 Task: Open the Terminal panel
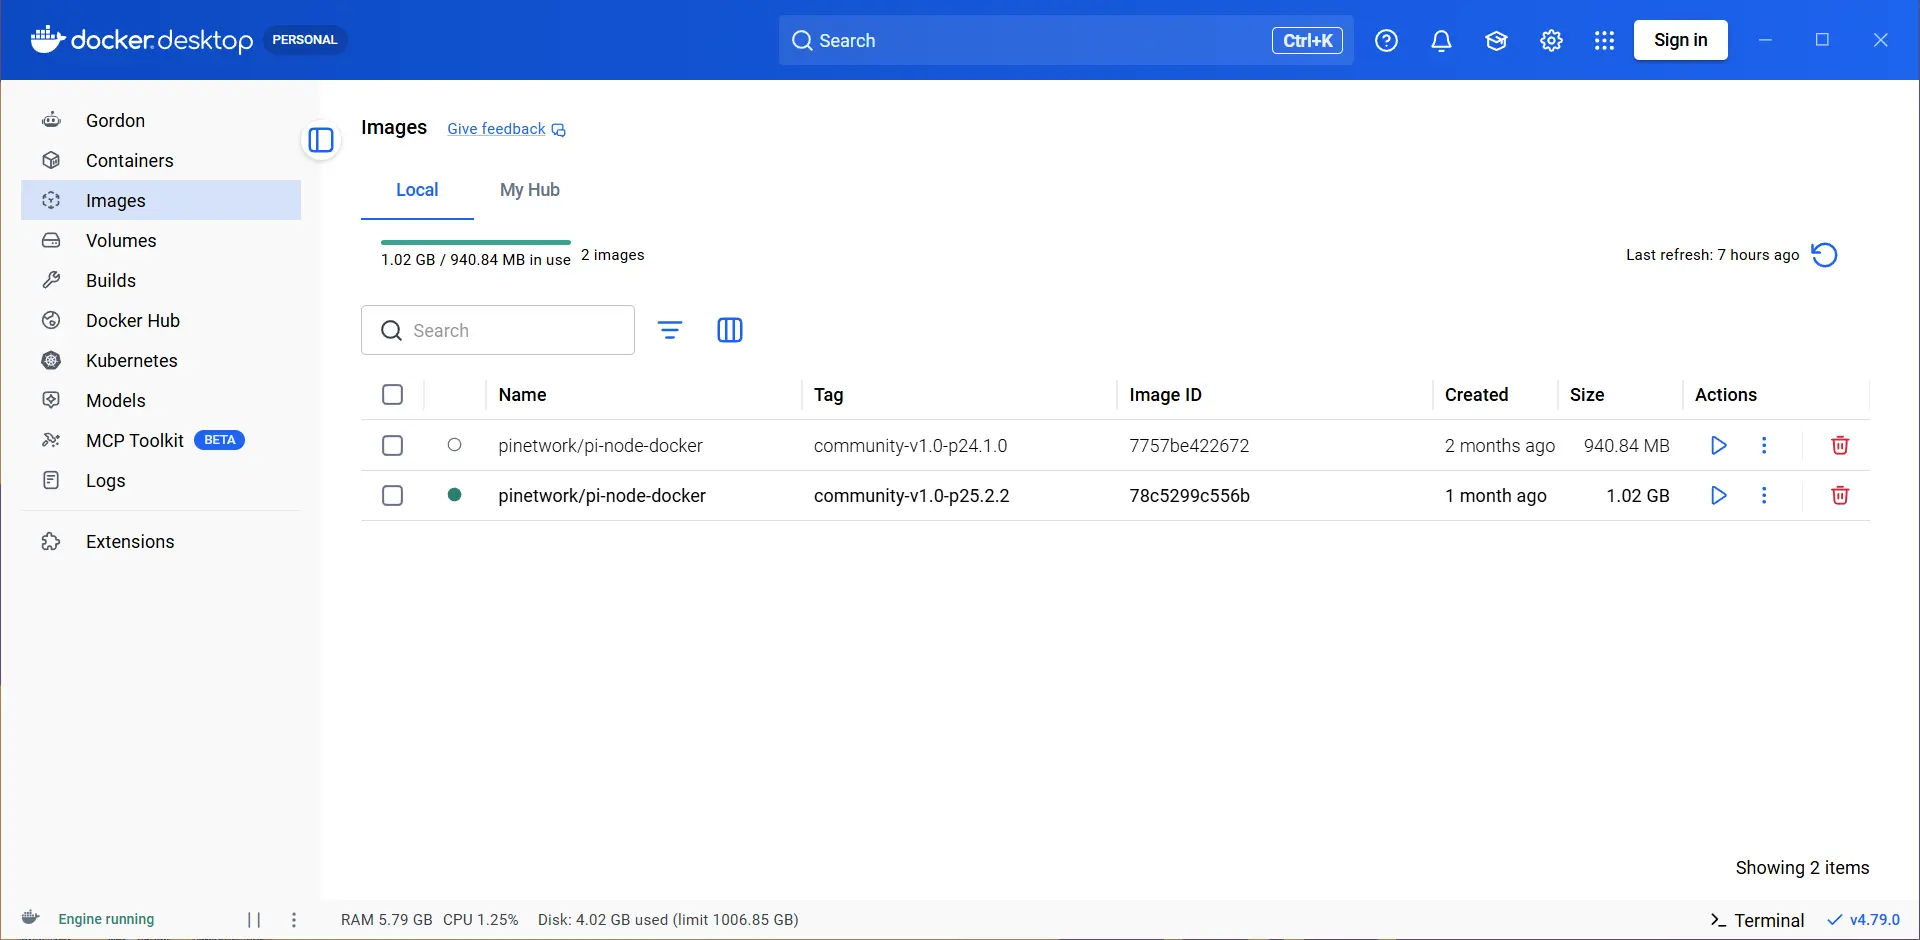click(x=1757, y=920)
